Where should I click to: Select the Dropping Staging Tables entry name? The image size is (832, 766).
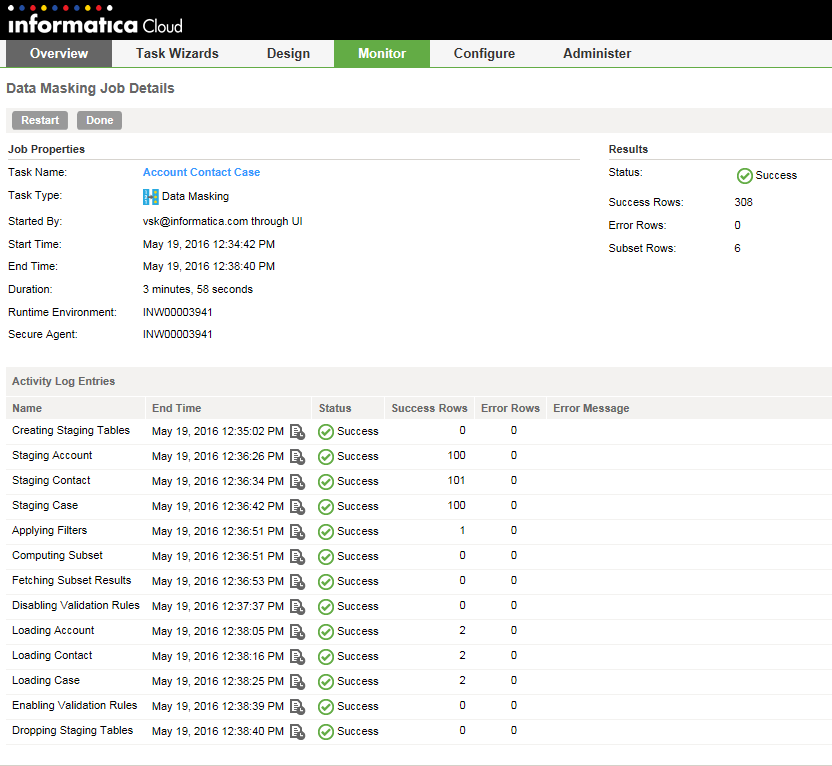73,730
